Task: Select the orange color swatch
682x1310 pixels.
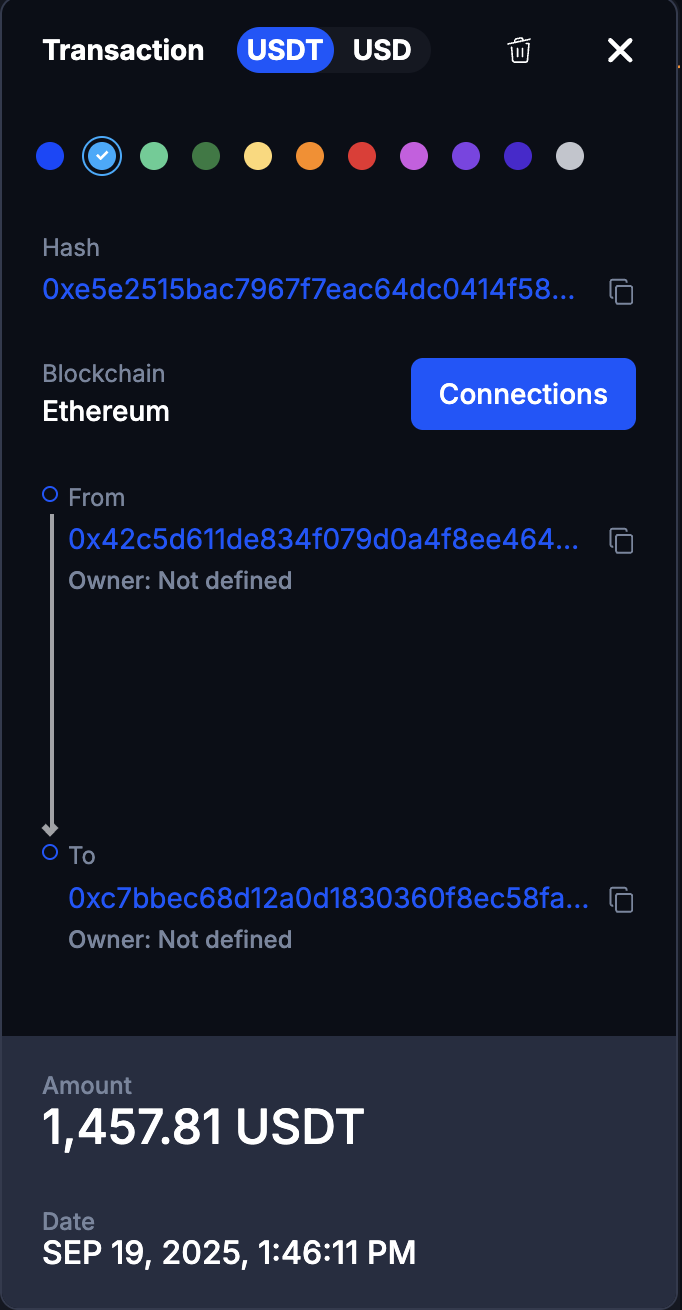Action: click(x=310, y=156)
